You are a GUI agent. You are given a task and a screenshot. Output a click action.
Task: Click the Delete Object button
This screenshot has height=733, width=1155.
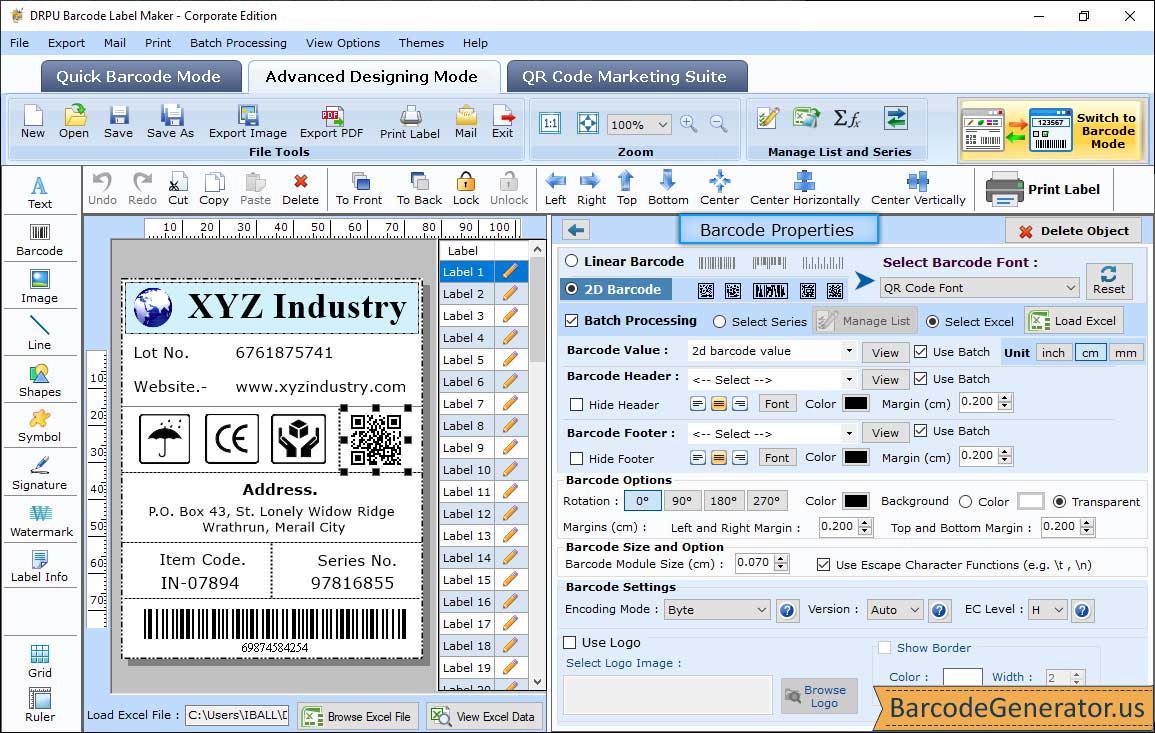(1073, 231)
